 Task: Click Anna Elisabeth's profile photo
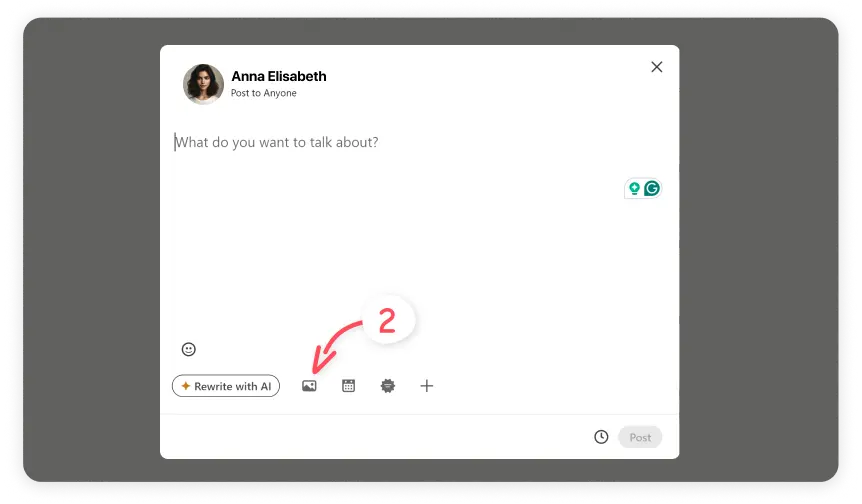pos(203,84)
